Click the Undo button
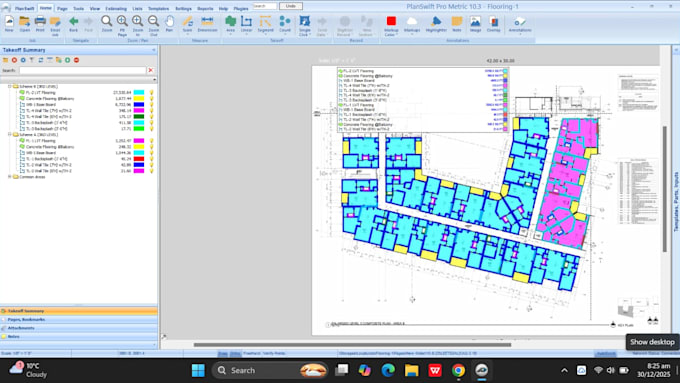 coord(291,6)
